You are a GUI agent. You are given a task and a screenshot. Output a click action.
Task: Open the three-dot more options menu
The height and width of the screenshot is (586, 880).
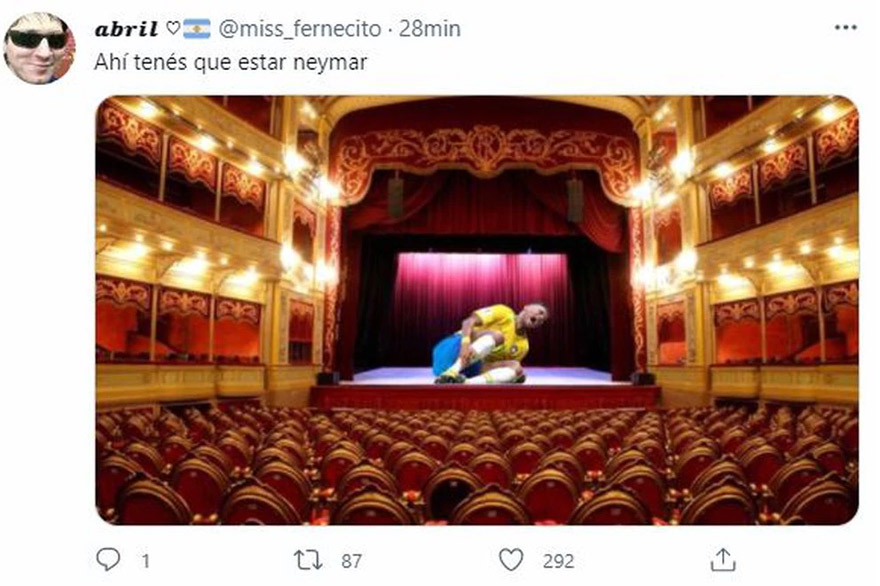click(x=845, y=28)
